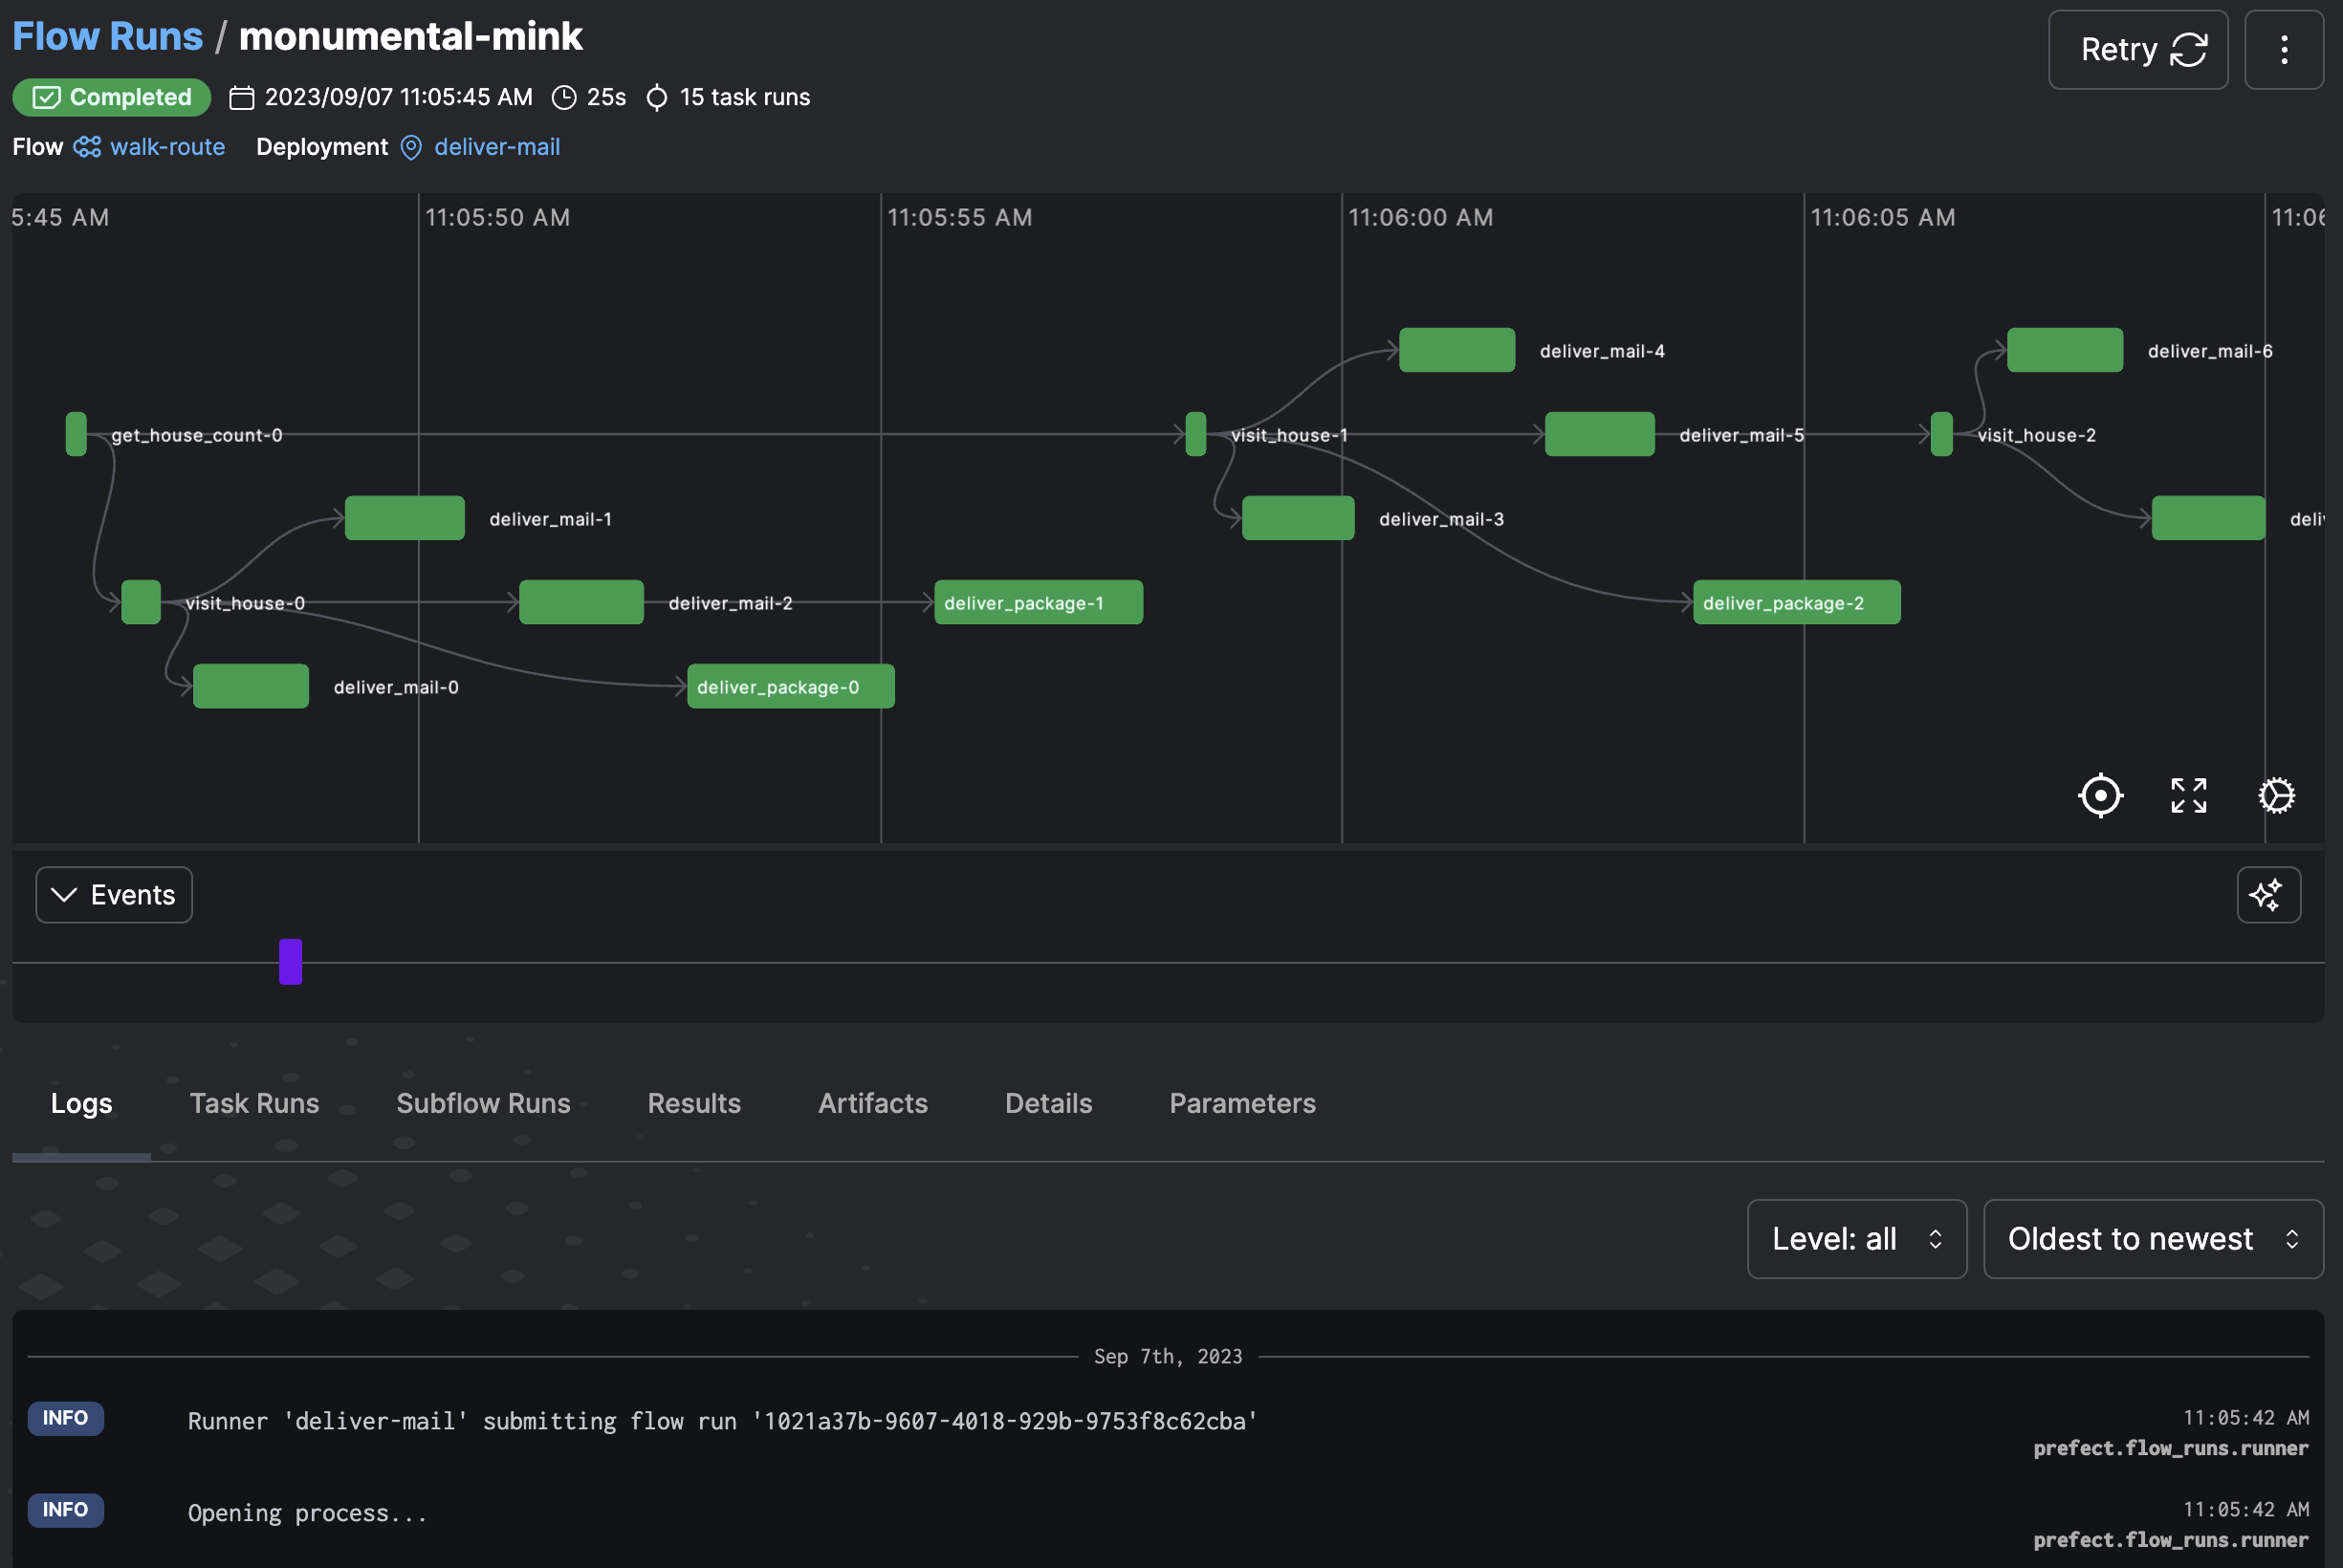Switch to the Subflow Runs tab
Screen dimensions: 2343x1568
[x=483, y=1103]
